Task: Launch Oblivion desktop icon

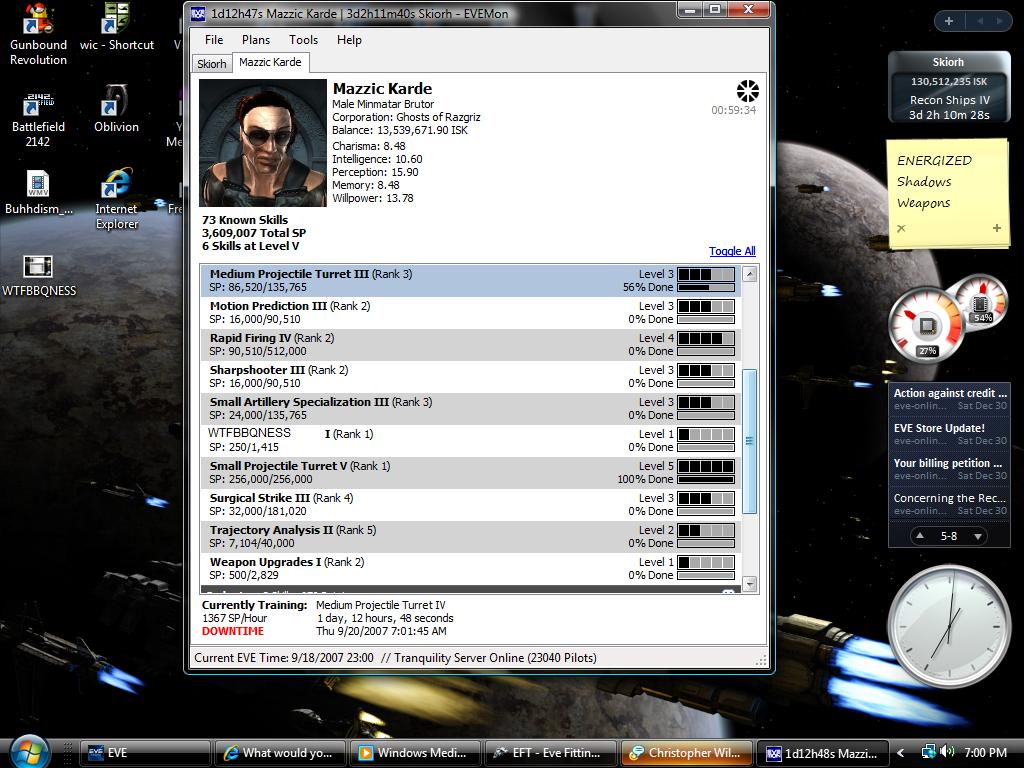Action: pos(116,109)
